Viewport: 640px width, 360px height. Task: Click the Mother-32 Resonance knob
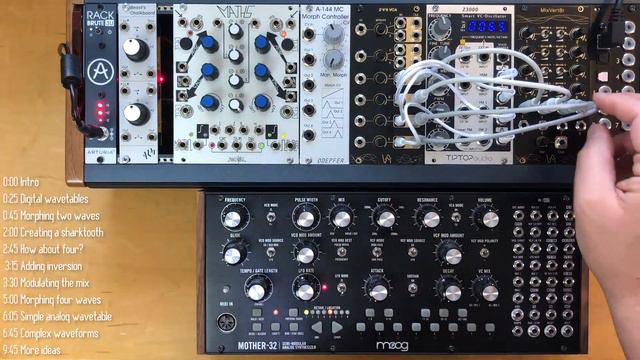(430, 219)
